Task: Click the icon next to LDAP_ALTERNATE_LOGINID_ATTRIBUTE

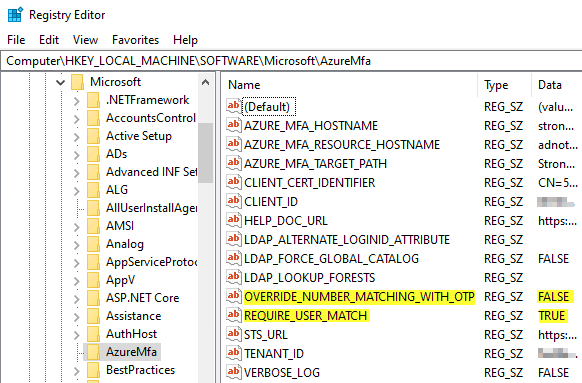Action: point(233,239)
